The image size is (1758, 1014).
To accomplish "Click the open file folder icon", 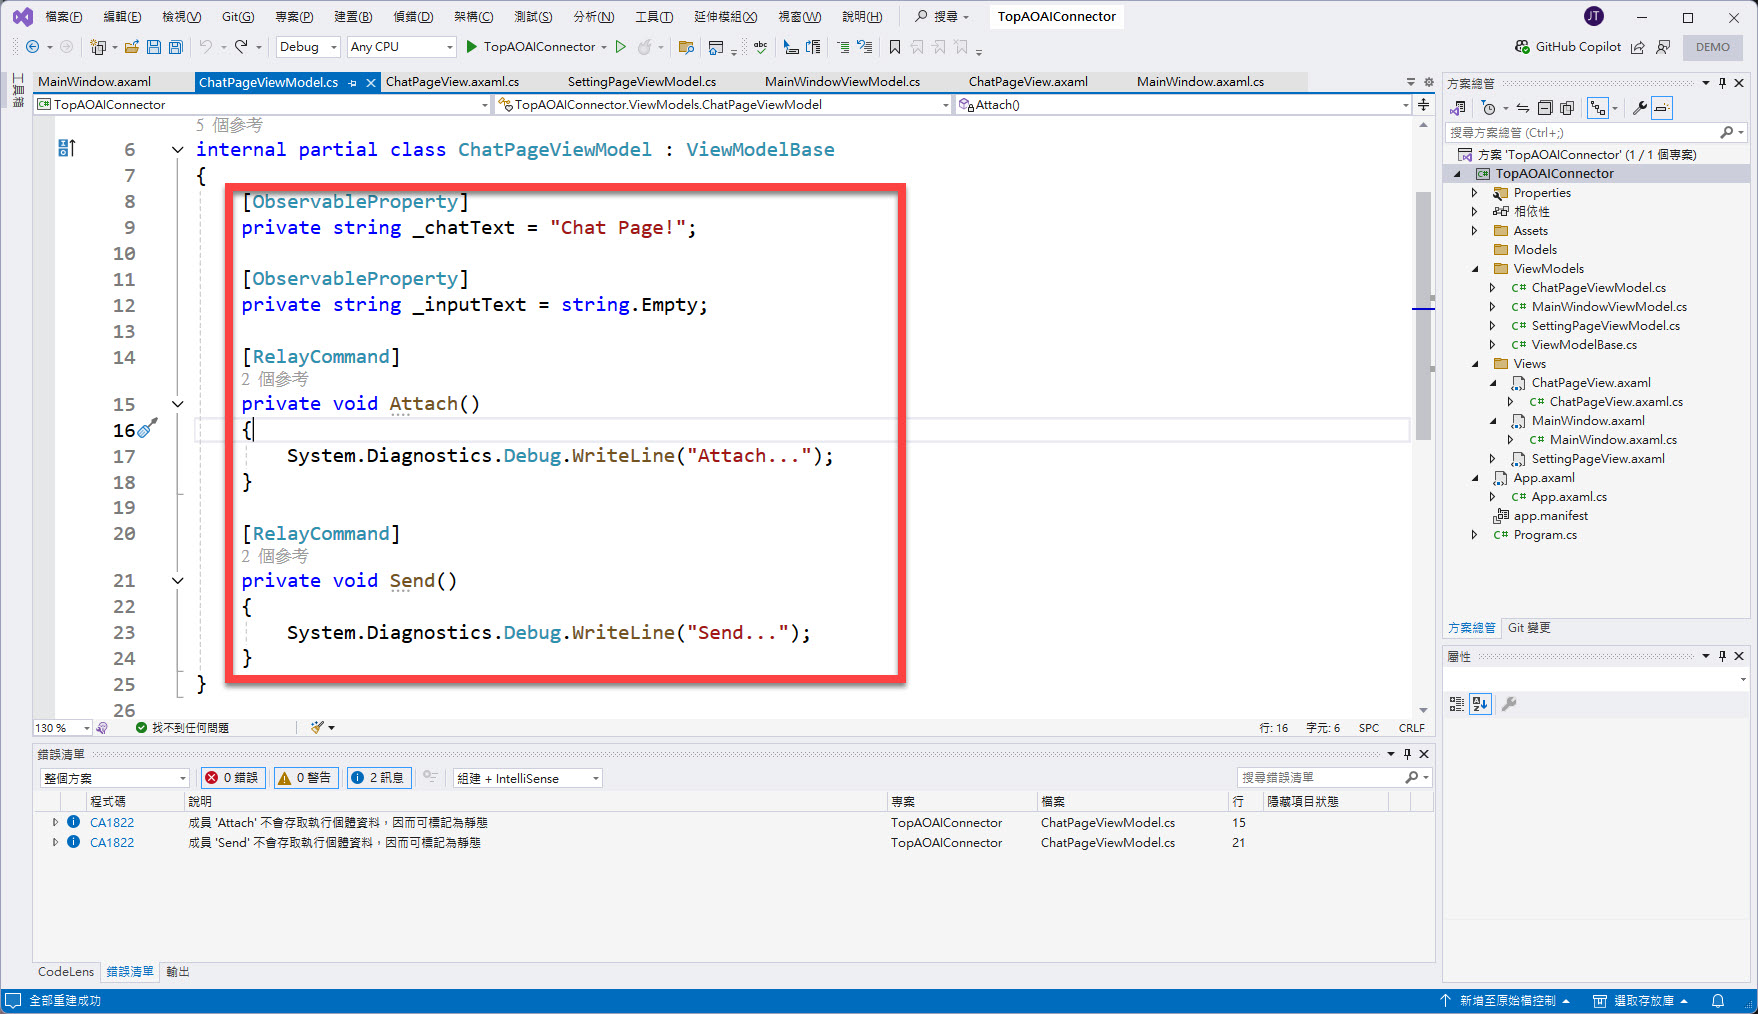I will (x=132, y=47).
